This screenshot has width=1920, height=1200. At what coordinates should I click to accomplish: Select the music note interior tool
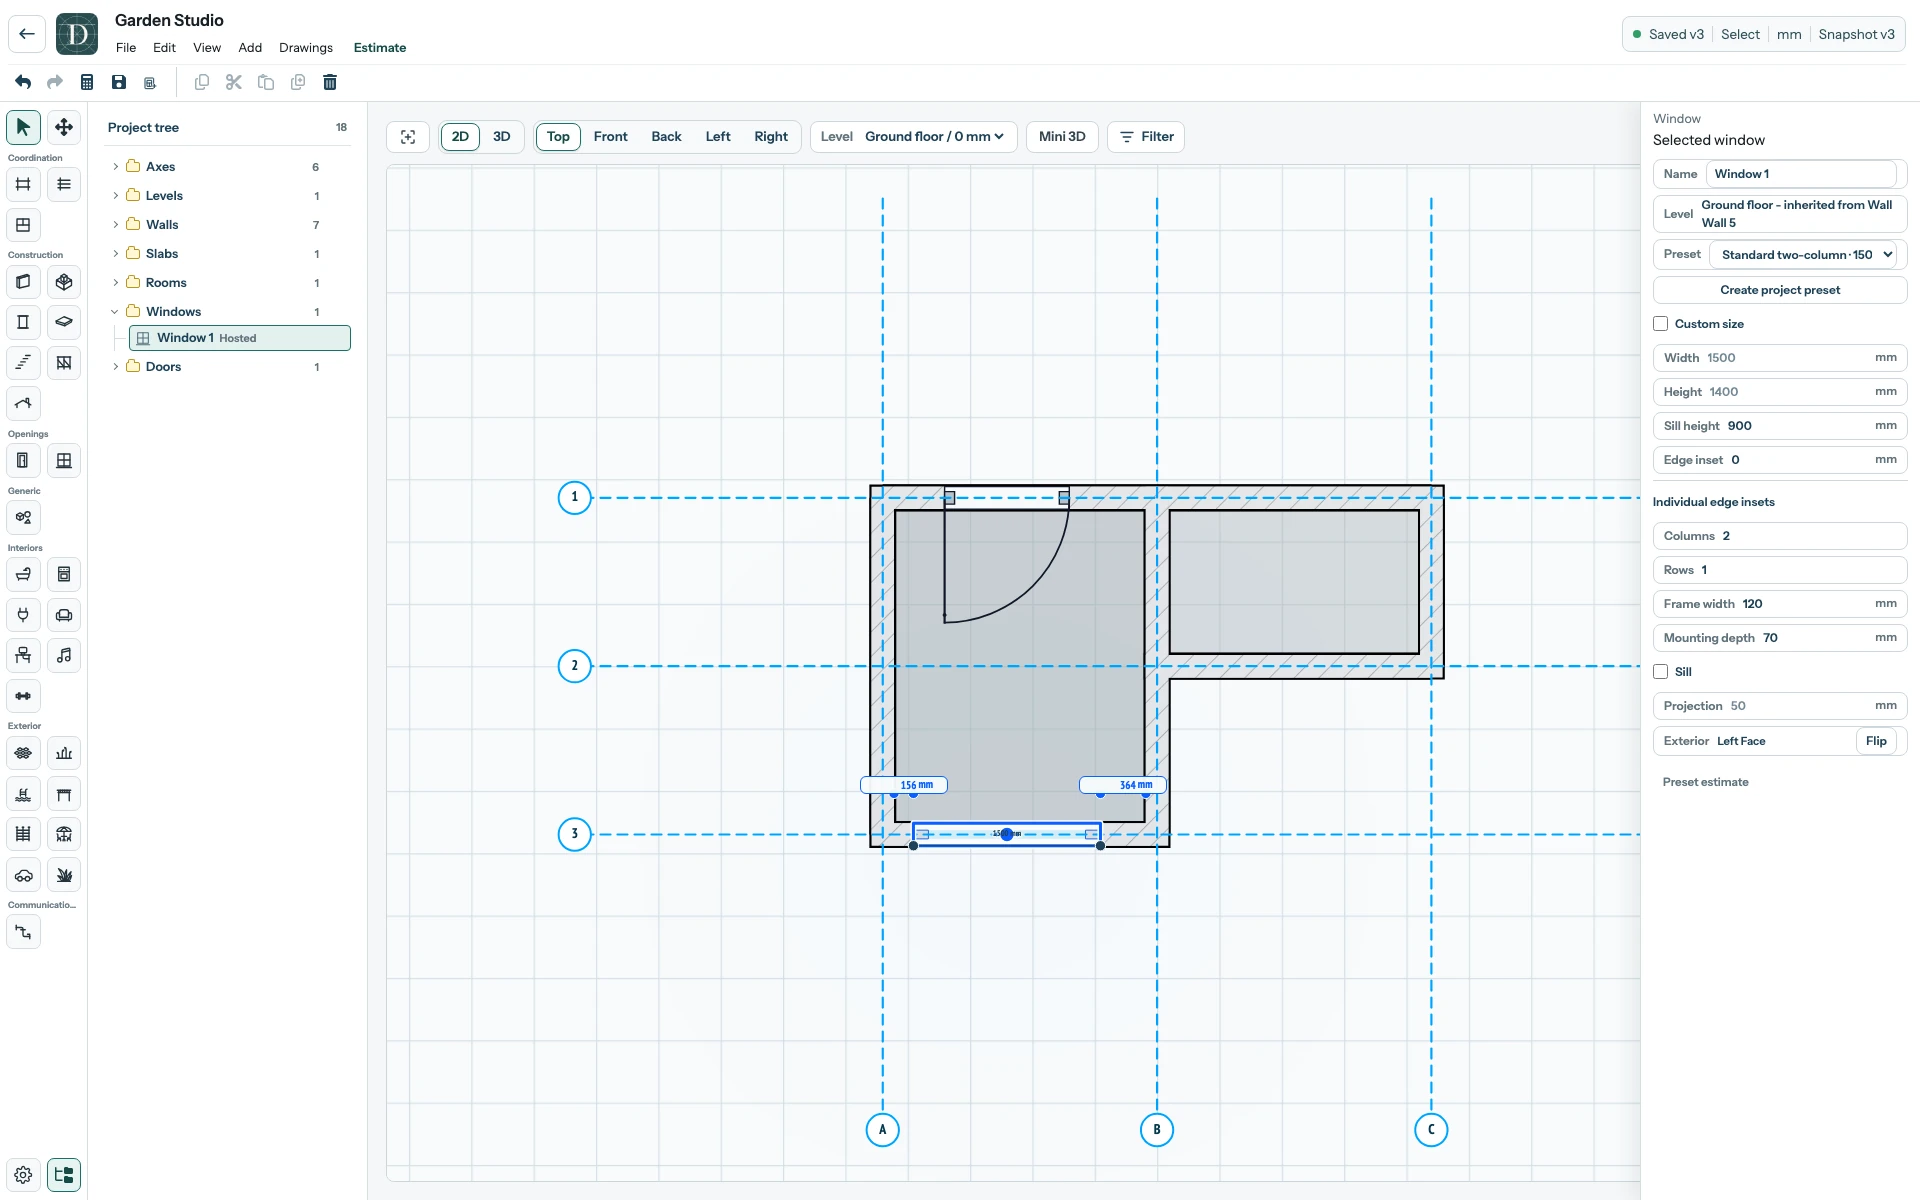[64, 655]
